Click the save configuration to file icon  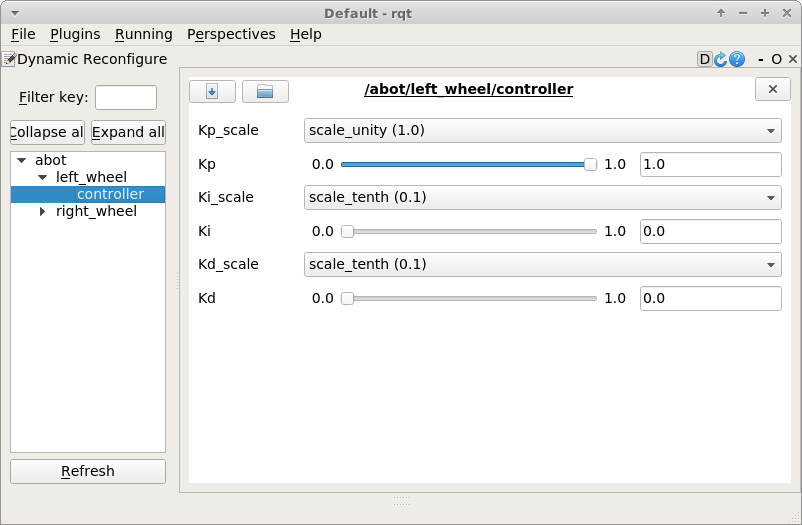click(x=212, y=91)
